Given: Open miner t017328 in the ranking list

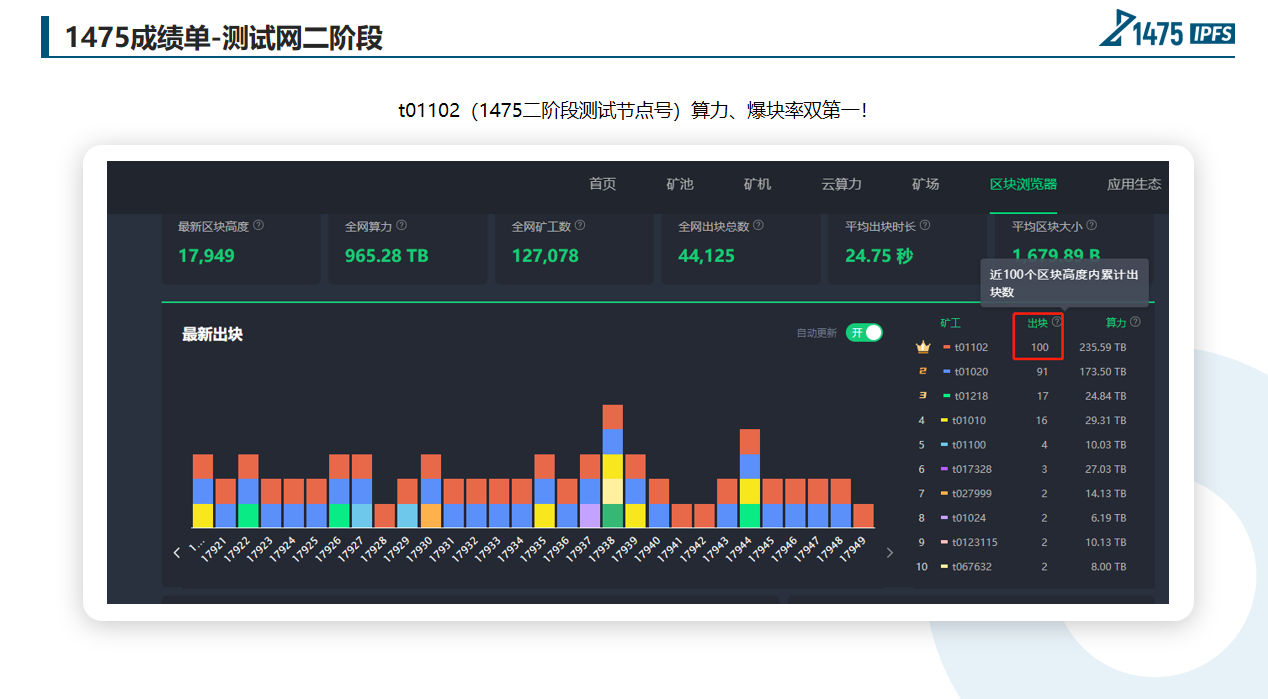Looking at the screenshot, I should (972, 469).
